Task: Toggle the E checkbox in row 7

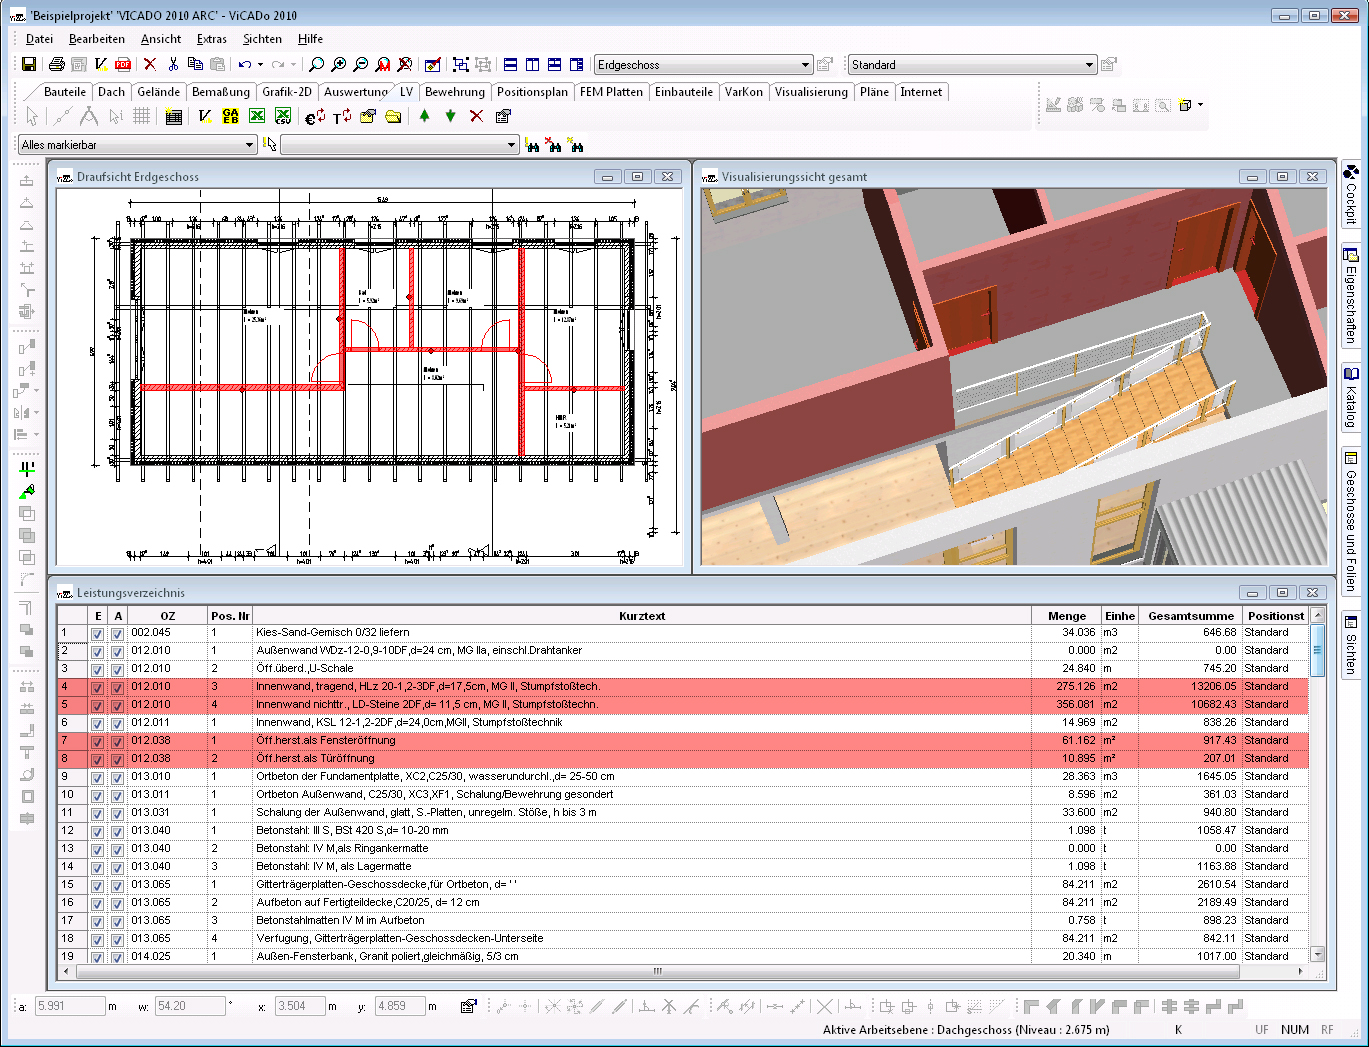Action: [97, 742]
